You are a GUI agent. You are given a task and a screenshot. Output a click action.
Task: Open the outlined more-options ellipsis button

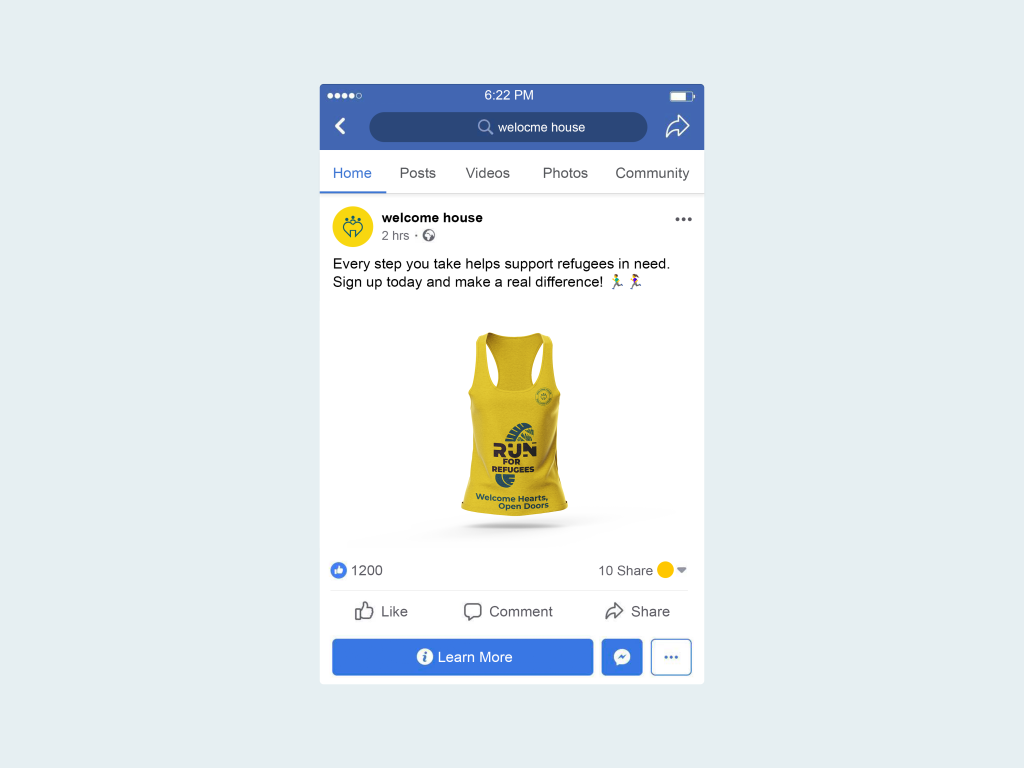click(x=671, y=657)
